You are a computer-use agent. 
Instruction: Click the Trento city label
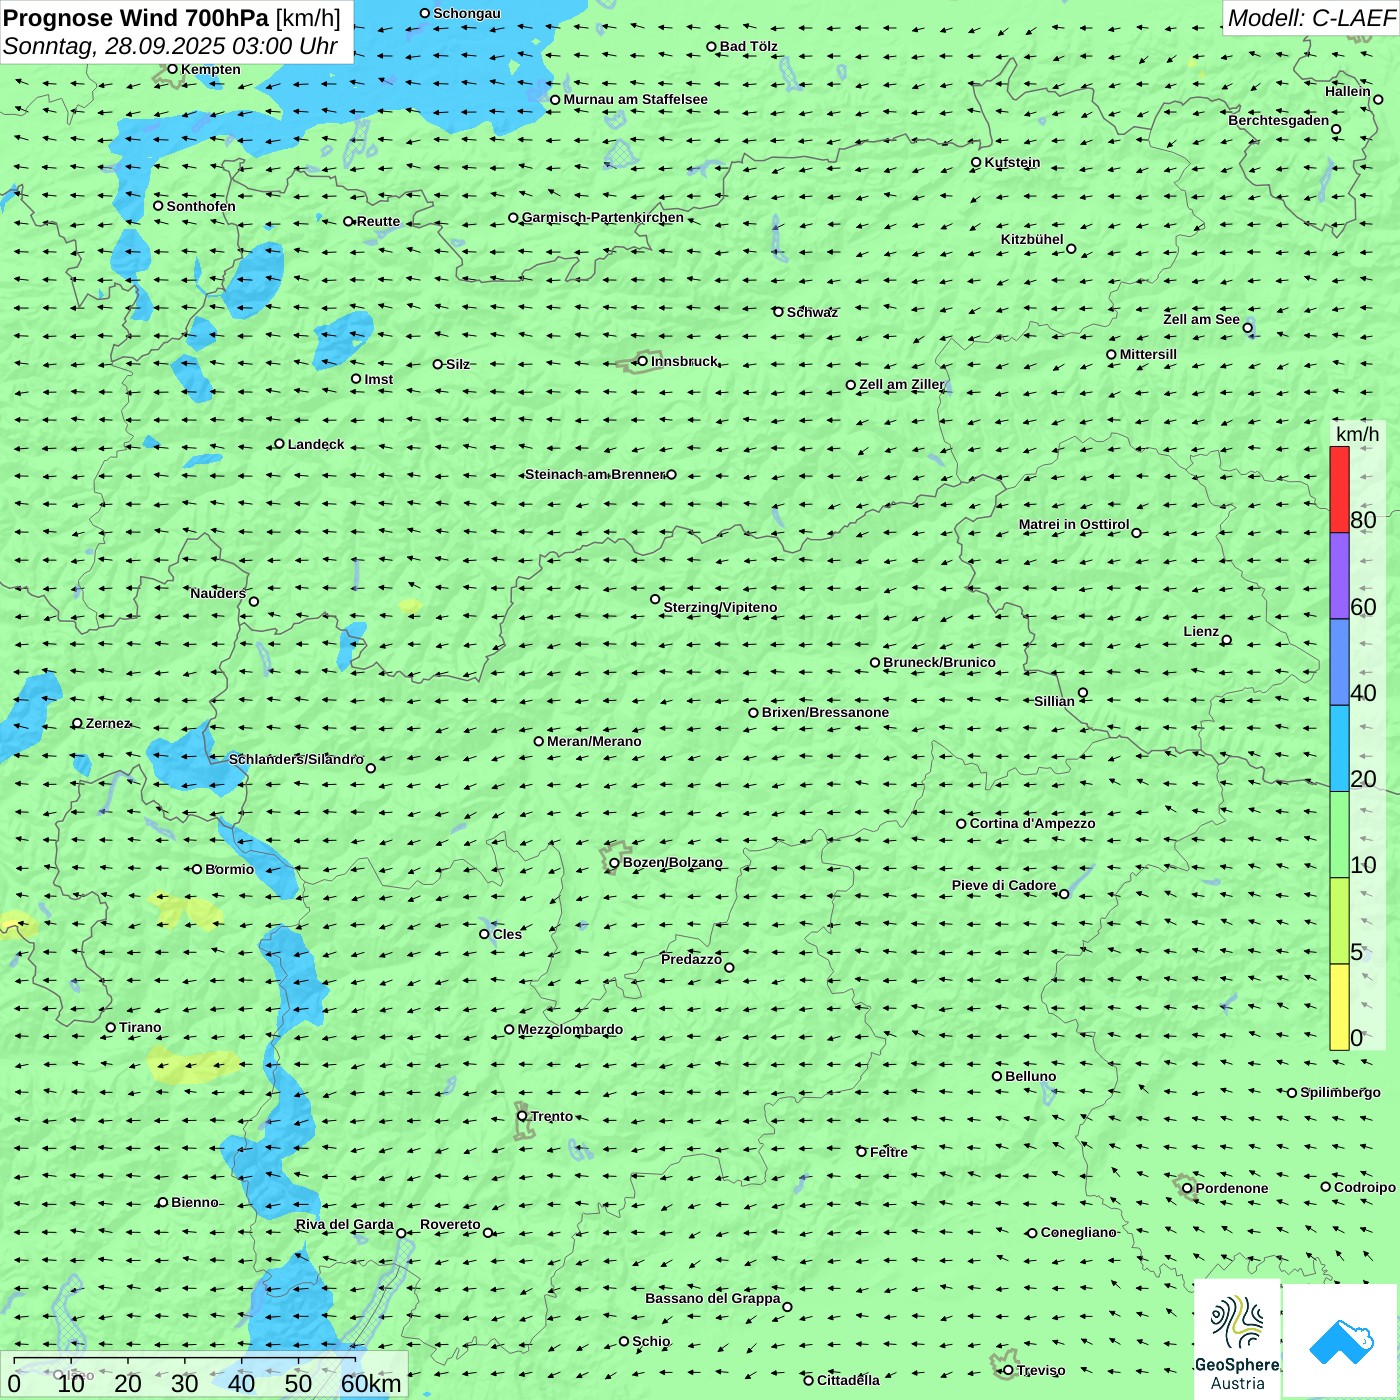tap(552, 1116)
